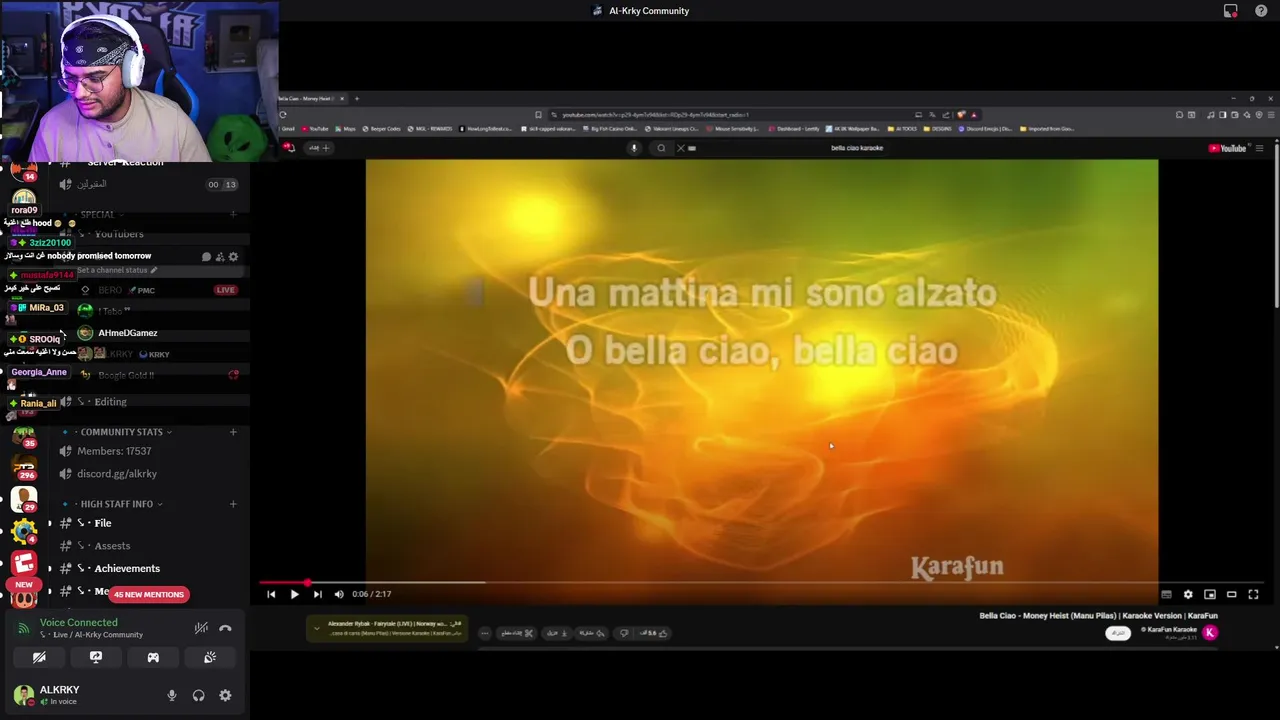Screen dimensions: 1280x720
Task: Open the Maps bookmark
Action: 346,129
